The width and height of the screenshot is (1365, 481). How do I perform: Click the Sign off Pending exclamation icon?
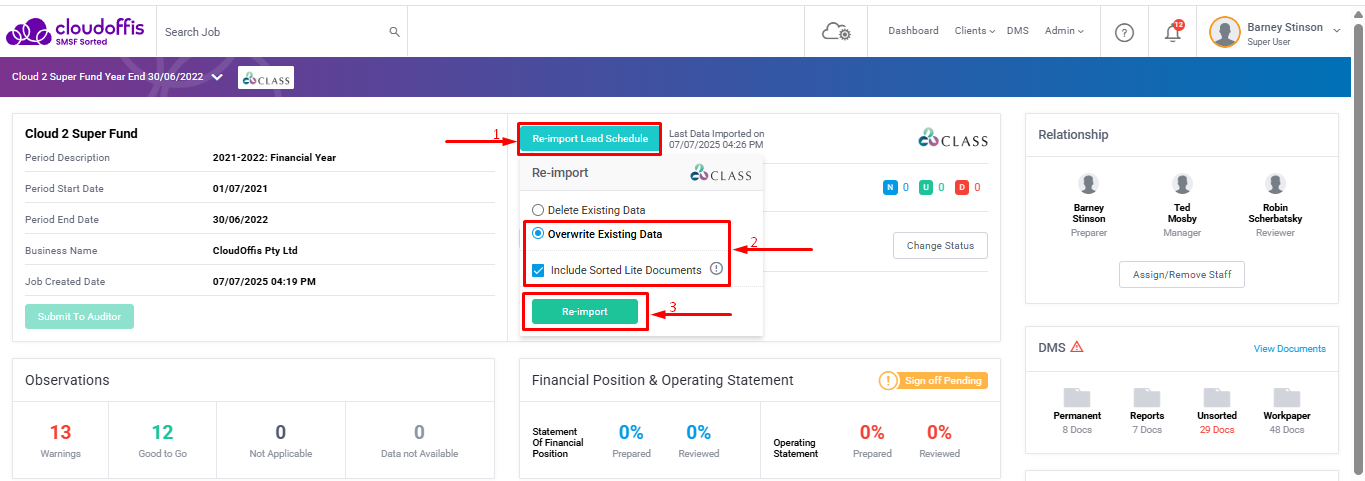[889, 381]
